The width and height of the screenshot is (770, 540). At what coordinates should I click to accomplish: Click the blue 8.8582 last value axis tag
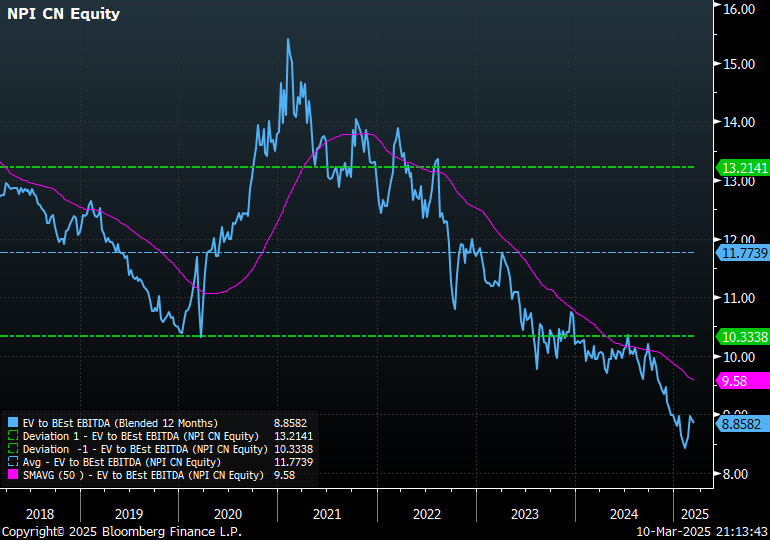(743, 424)
